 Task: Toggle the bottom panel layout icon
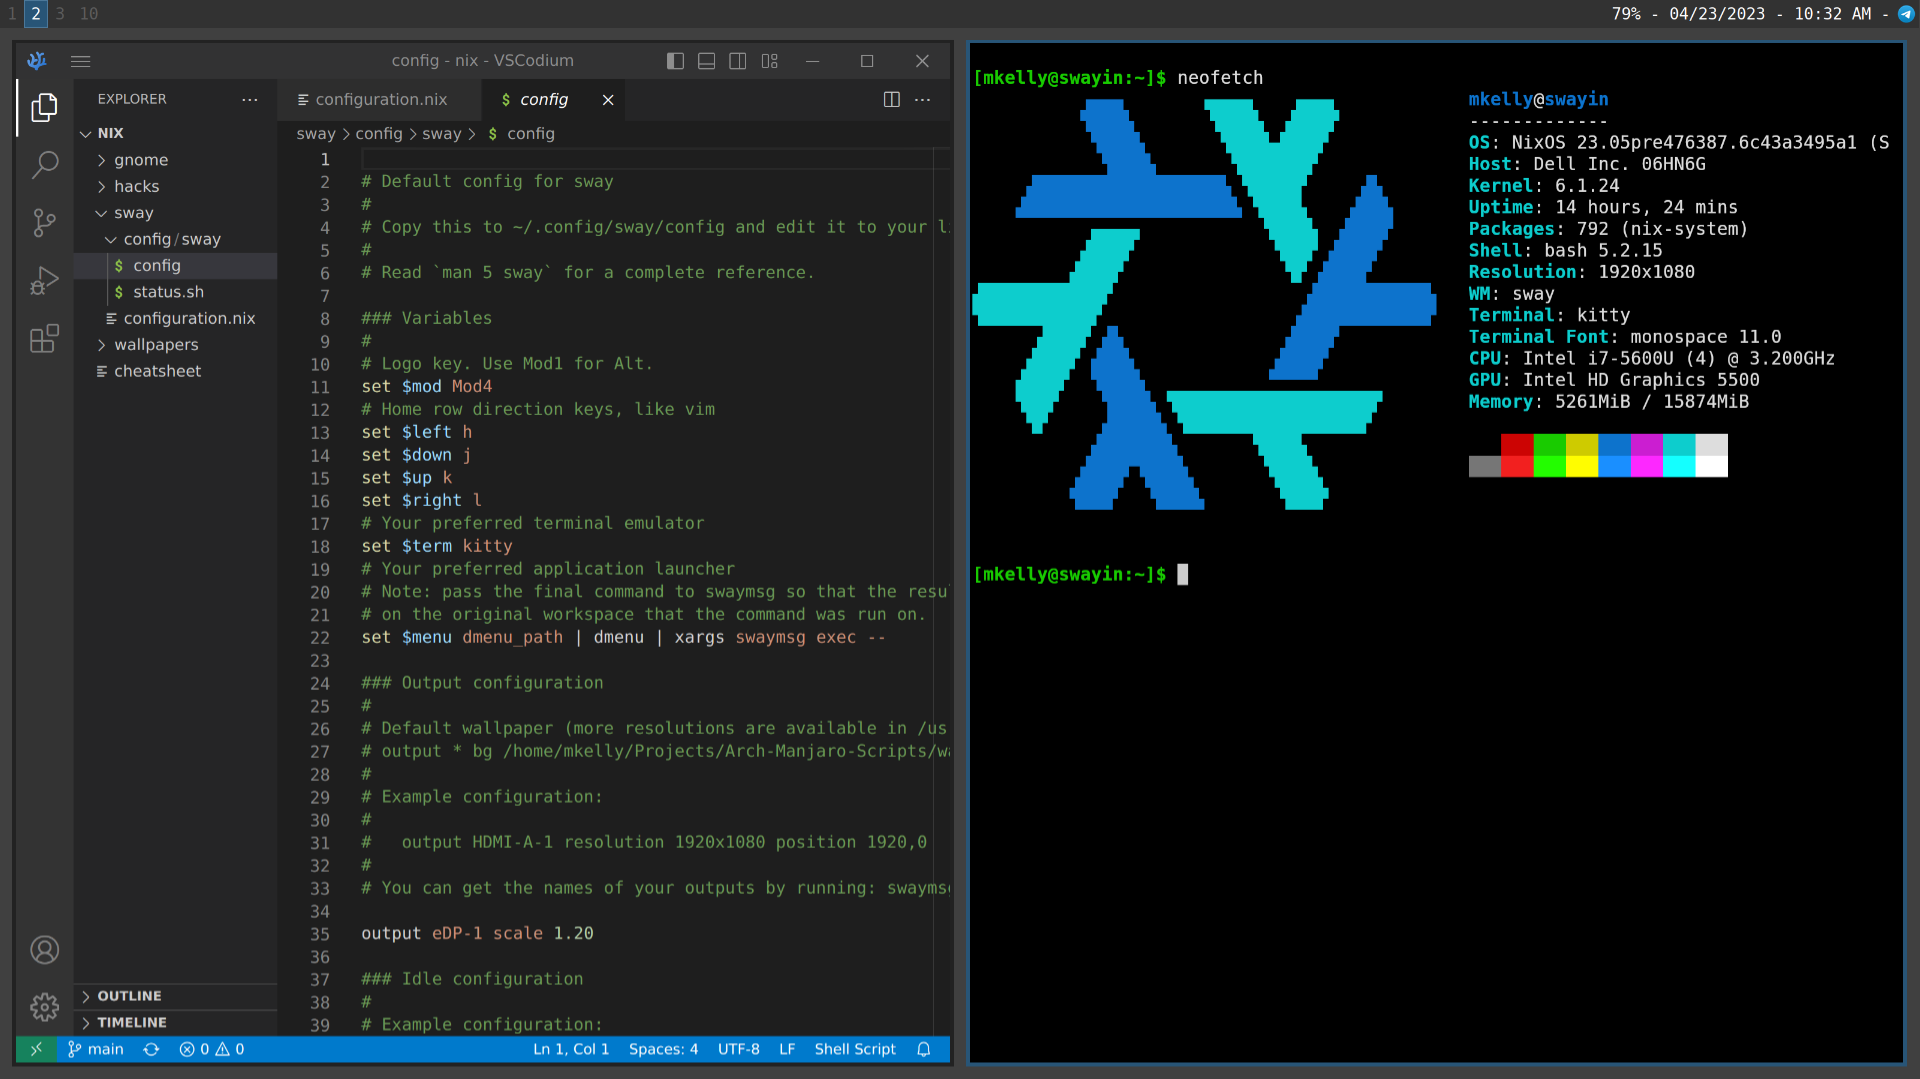[706, 61]
